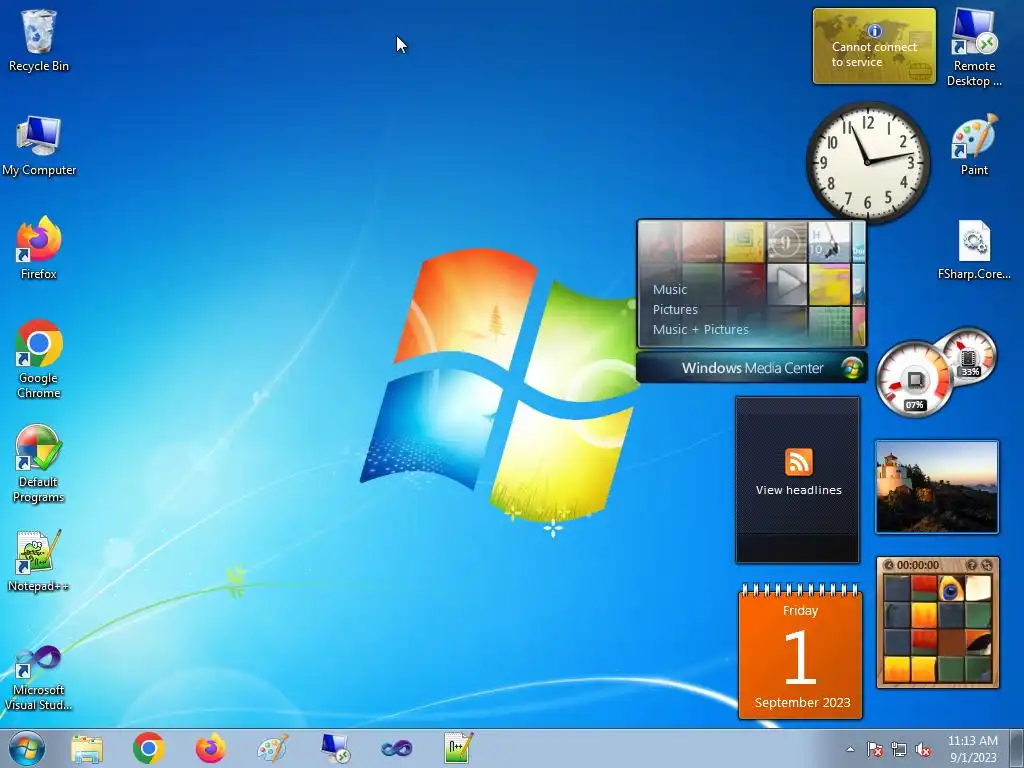Open Remote Desktop from the taskbar
Image resolution: width=1024 pixels, height=768 pixels.
coord(335,748)
